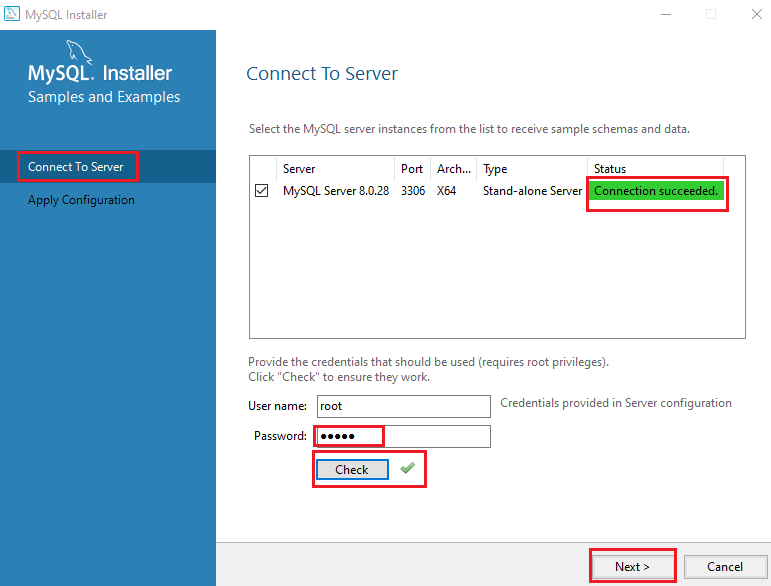The image size is (771, 586).
Task: Click the Server column header
Action: pos(336,169)
